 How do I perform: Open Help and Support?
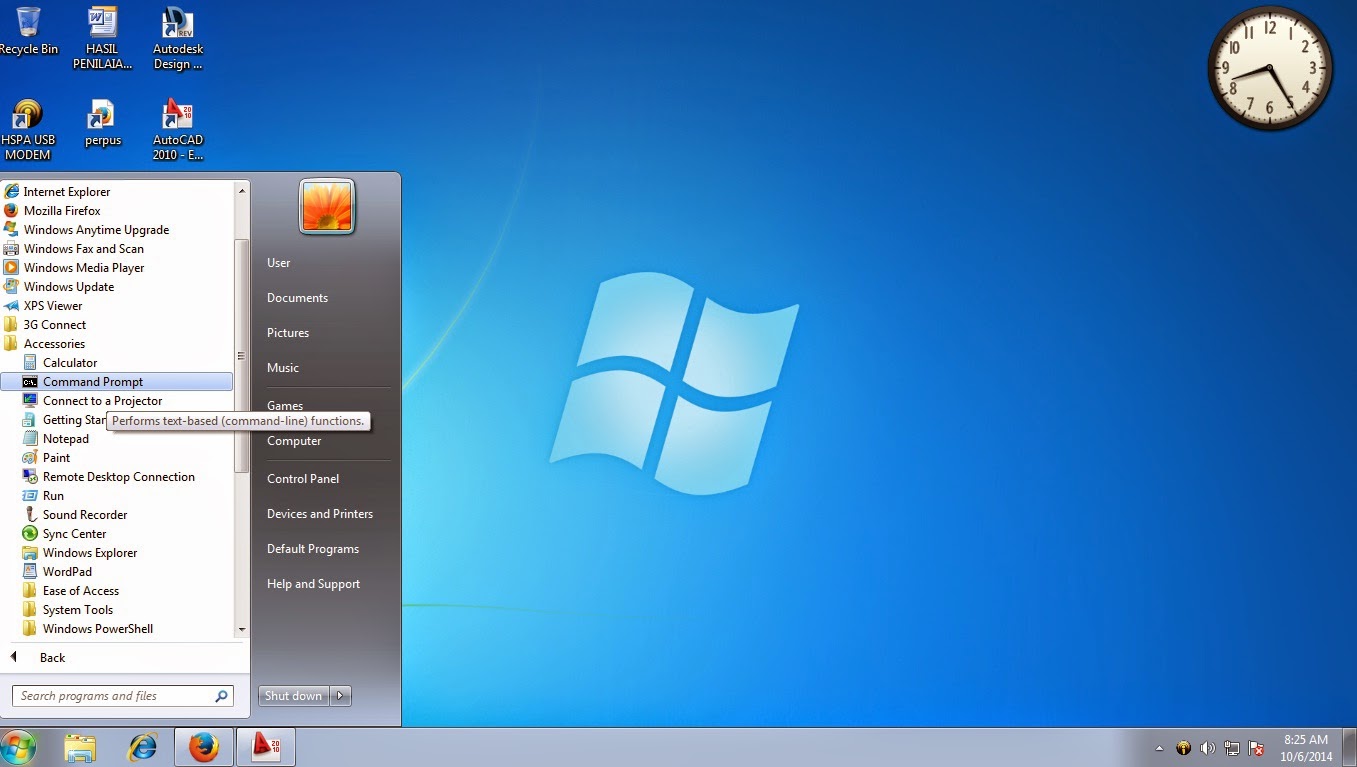pyautogui.click(x=313, y=584)
